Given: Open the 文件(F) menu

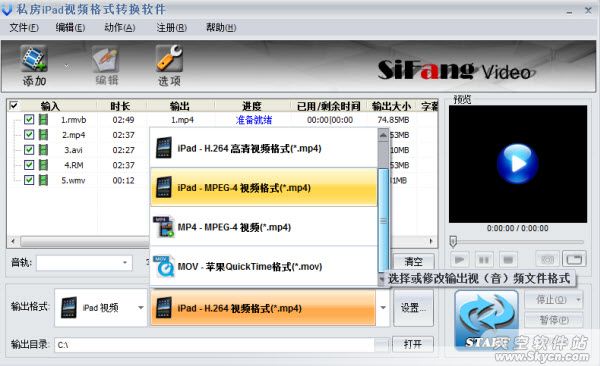Looking at the screenshot, I should tap(24, 28).
